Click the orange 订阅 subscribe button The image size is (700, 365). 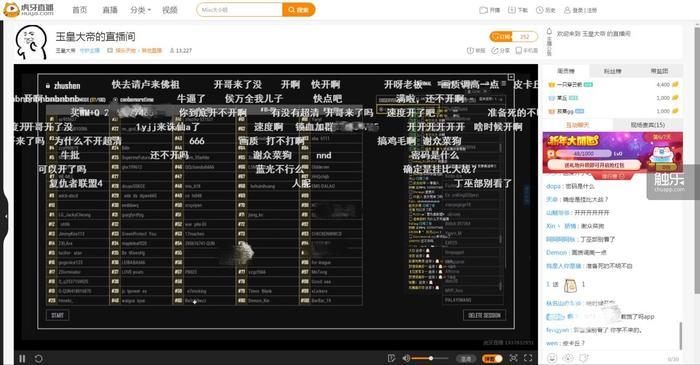click(501, 37)
